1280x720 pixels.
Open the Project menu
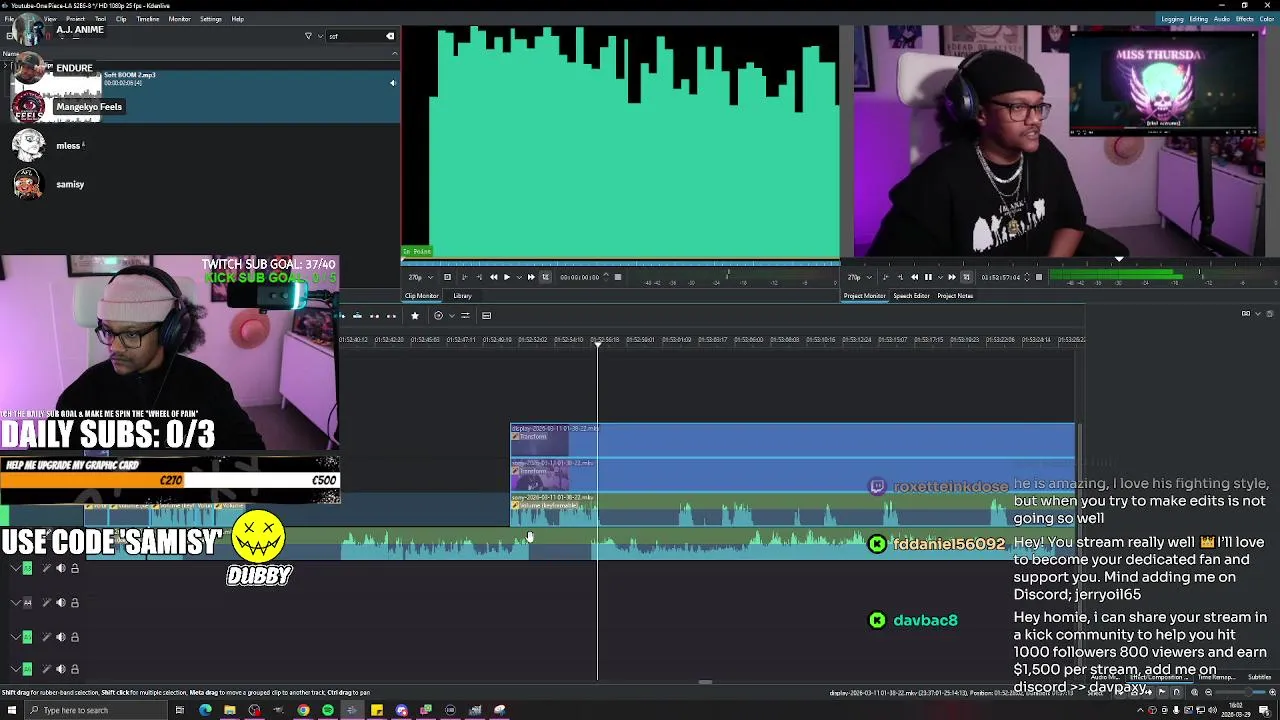[x=75, y=19]
